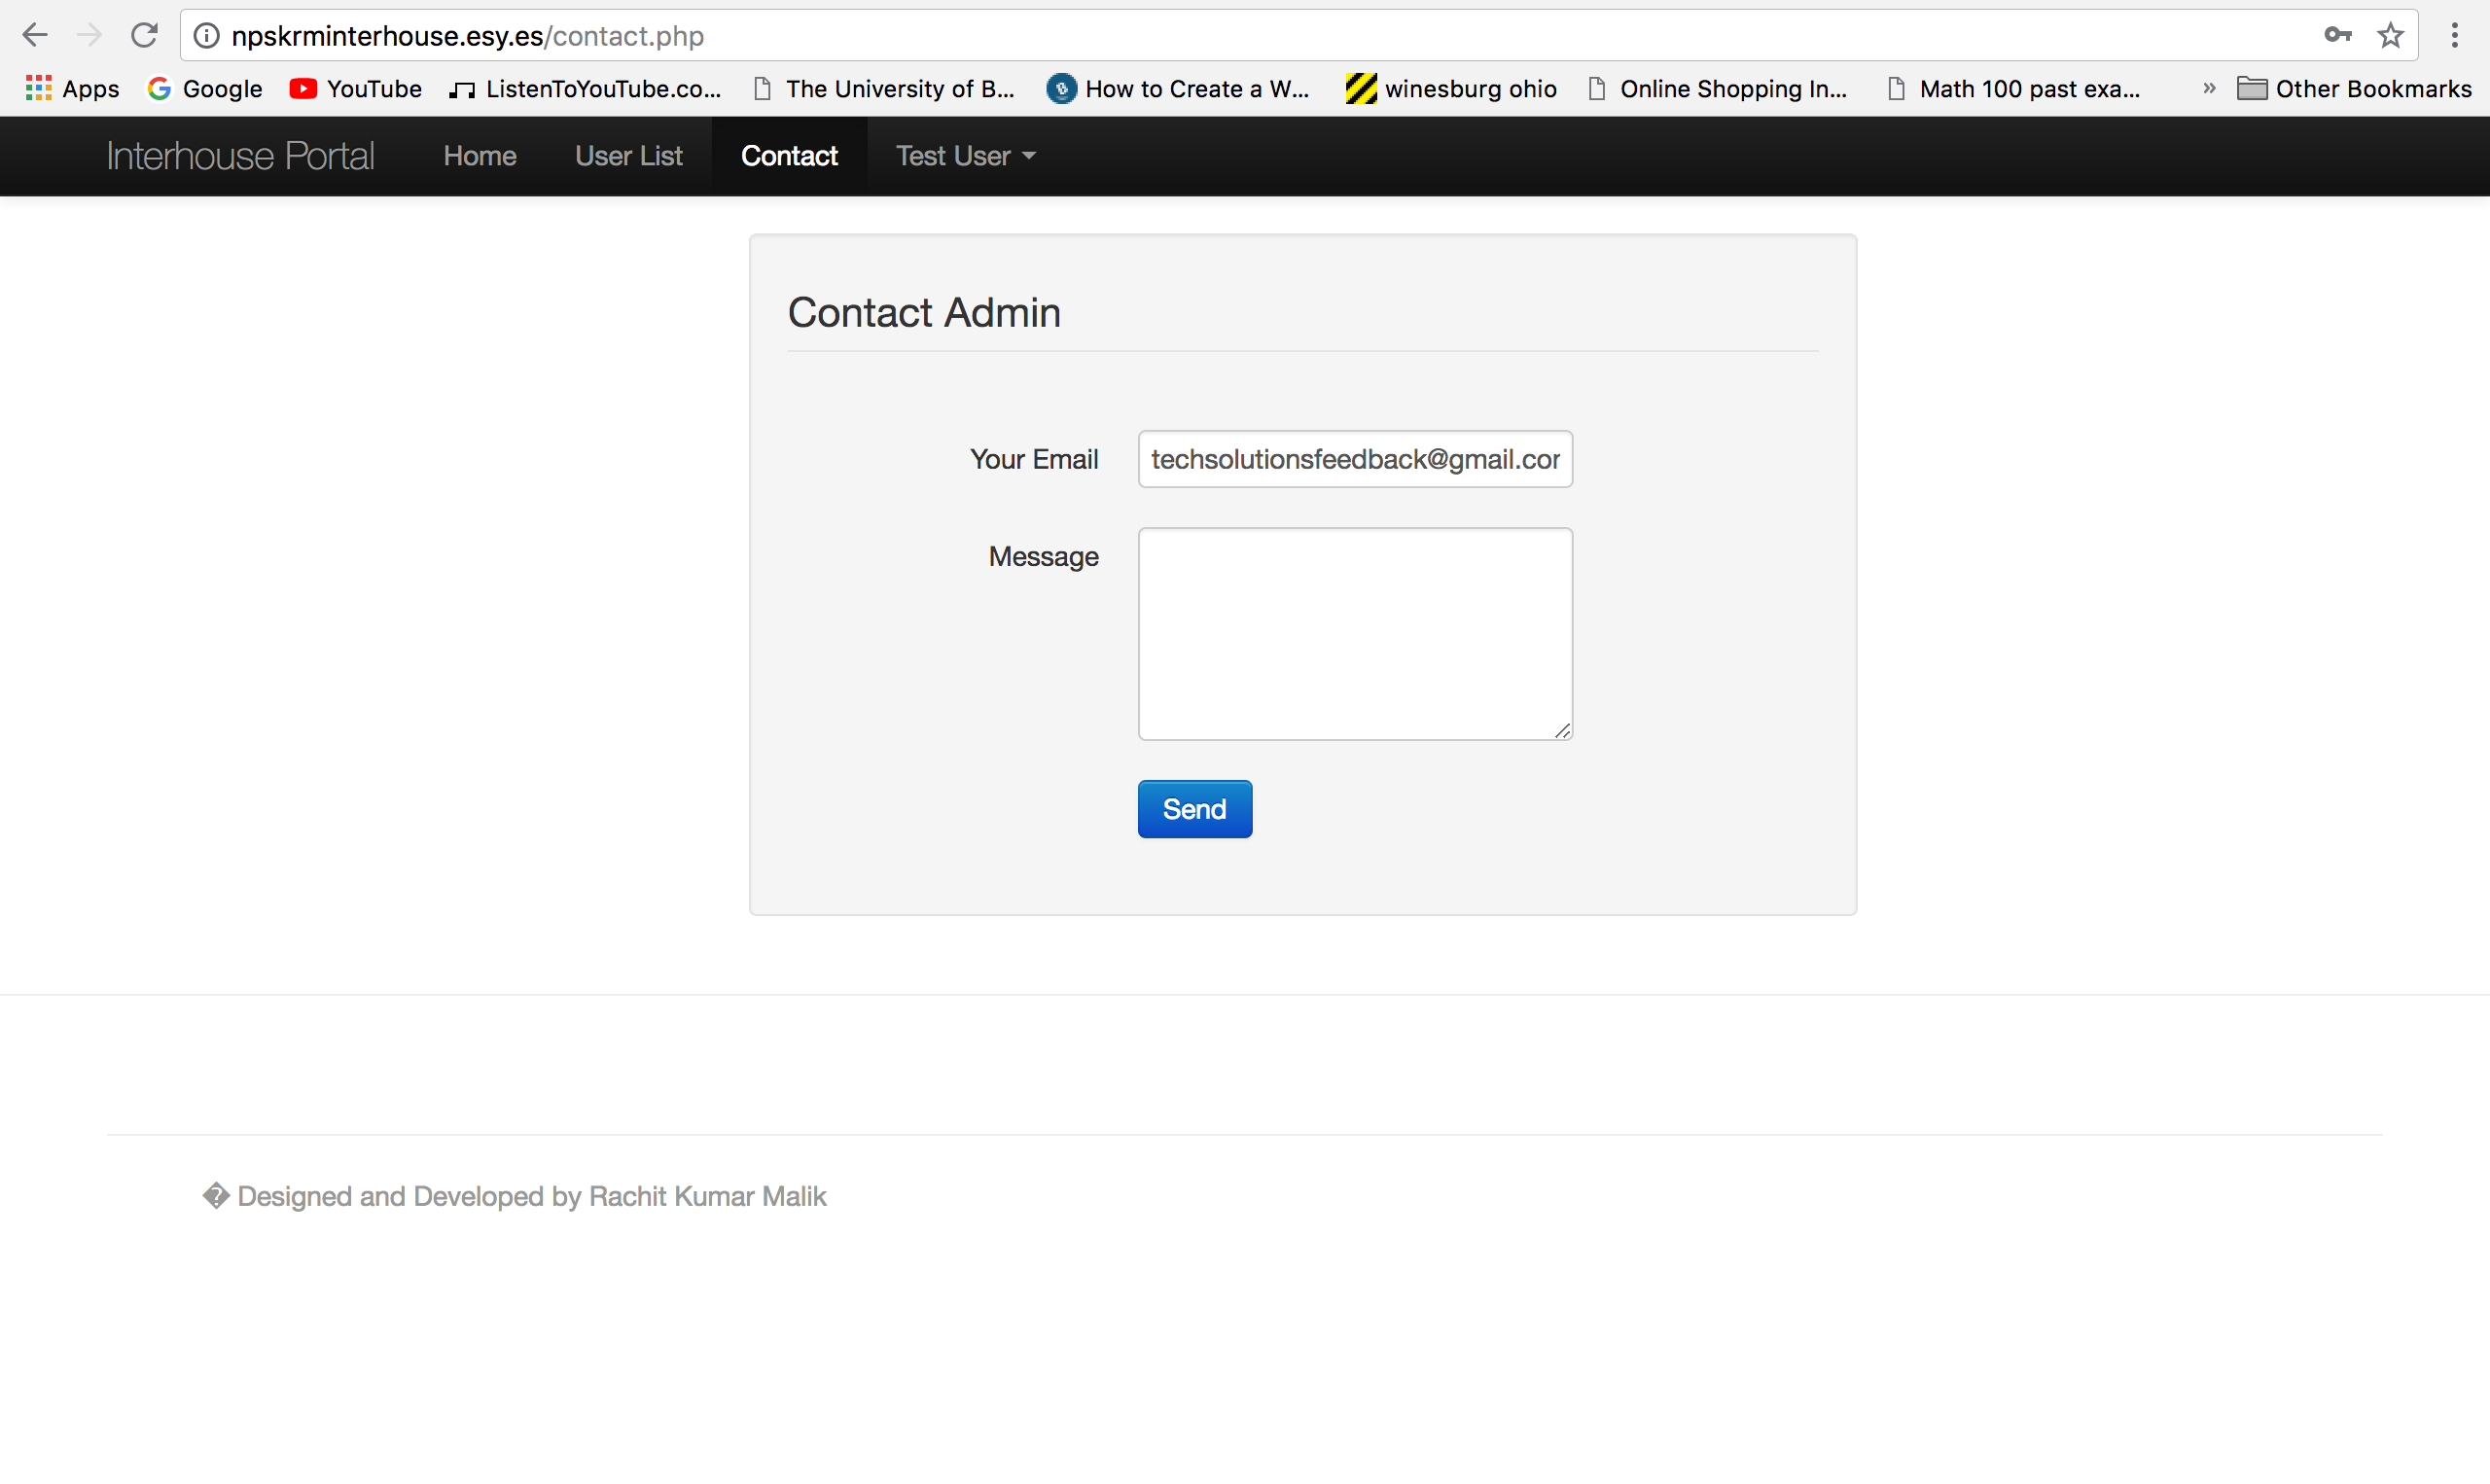
Task: Open the Other Bookmarks folder
Action: click(x=2354, y=89)
